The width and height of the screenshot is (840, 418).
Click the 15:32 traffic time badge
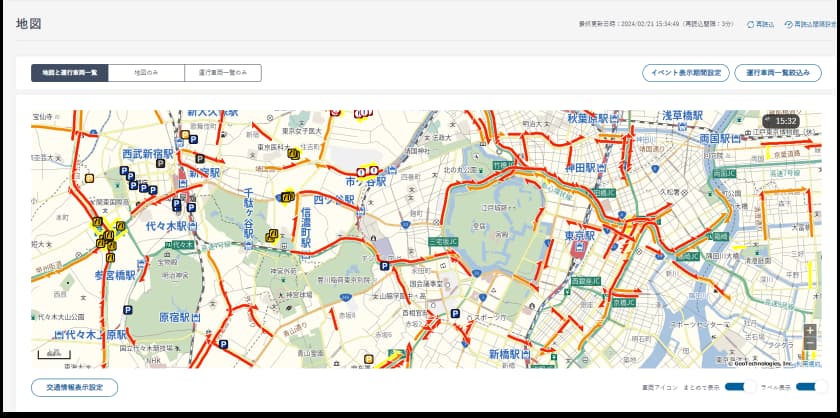click(781, 121)
